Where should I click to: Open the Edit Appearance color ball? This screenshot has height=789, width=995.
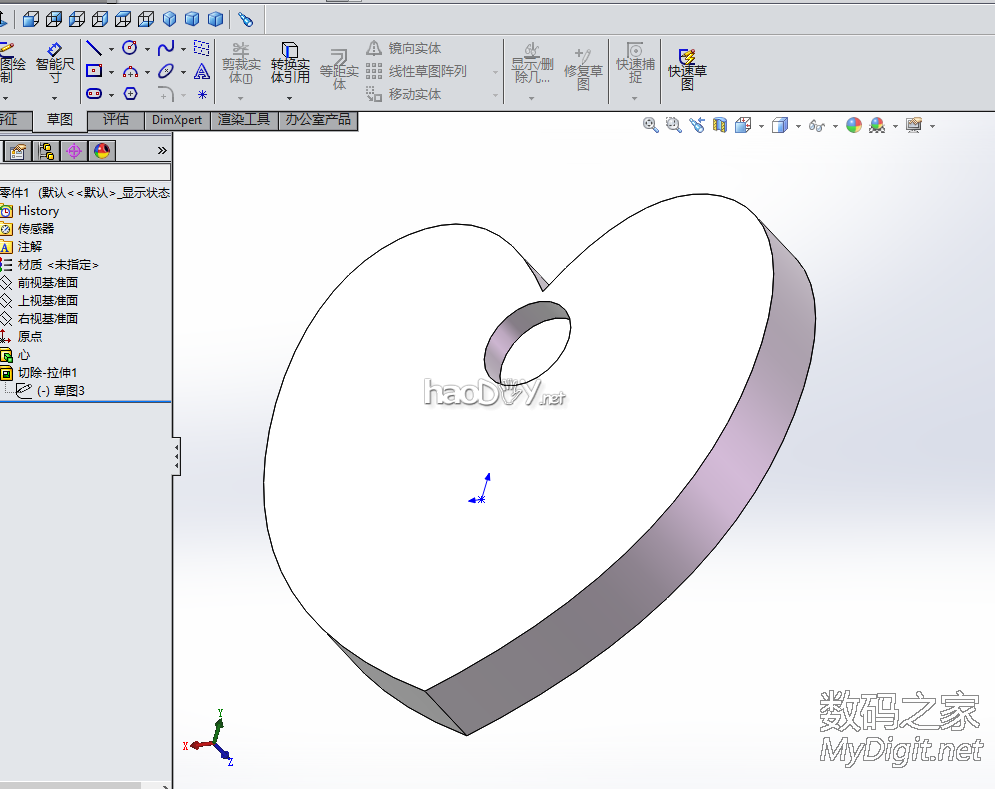pos(853,125)
